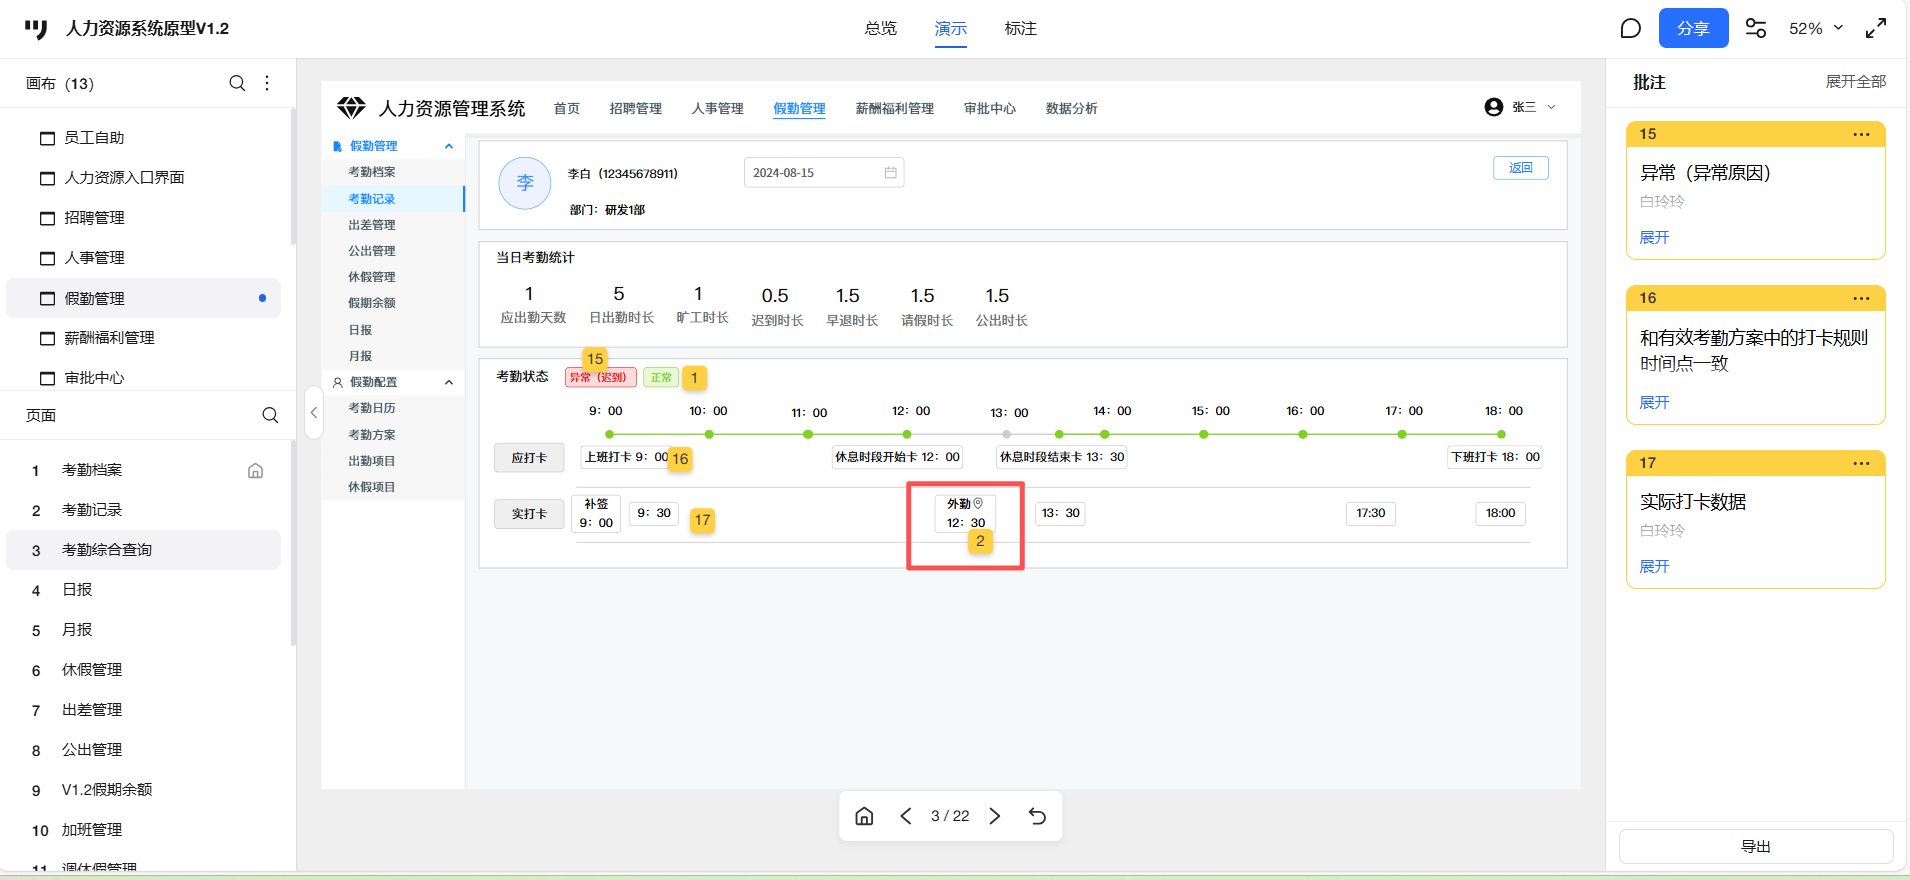Search pages using the 页面 magnifier icon
The image size is (1910, 880).
coord(270,415)
